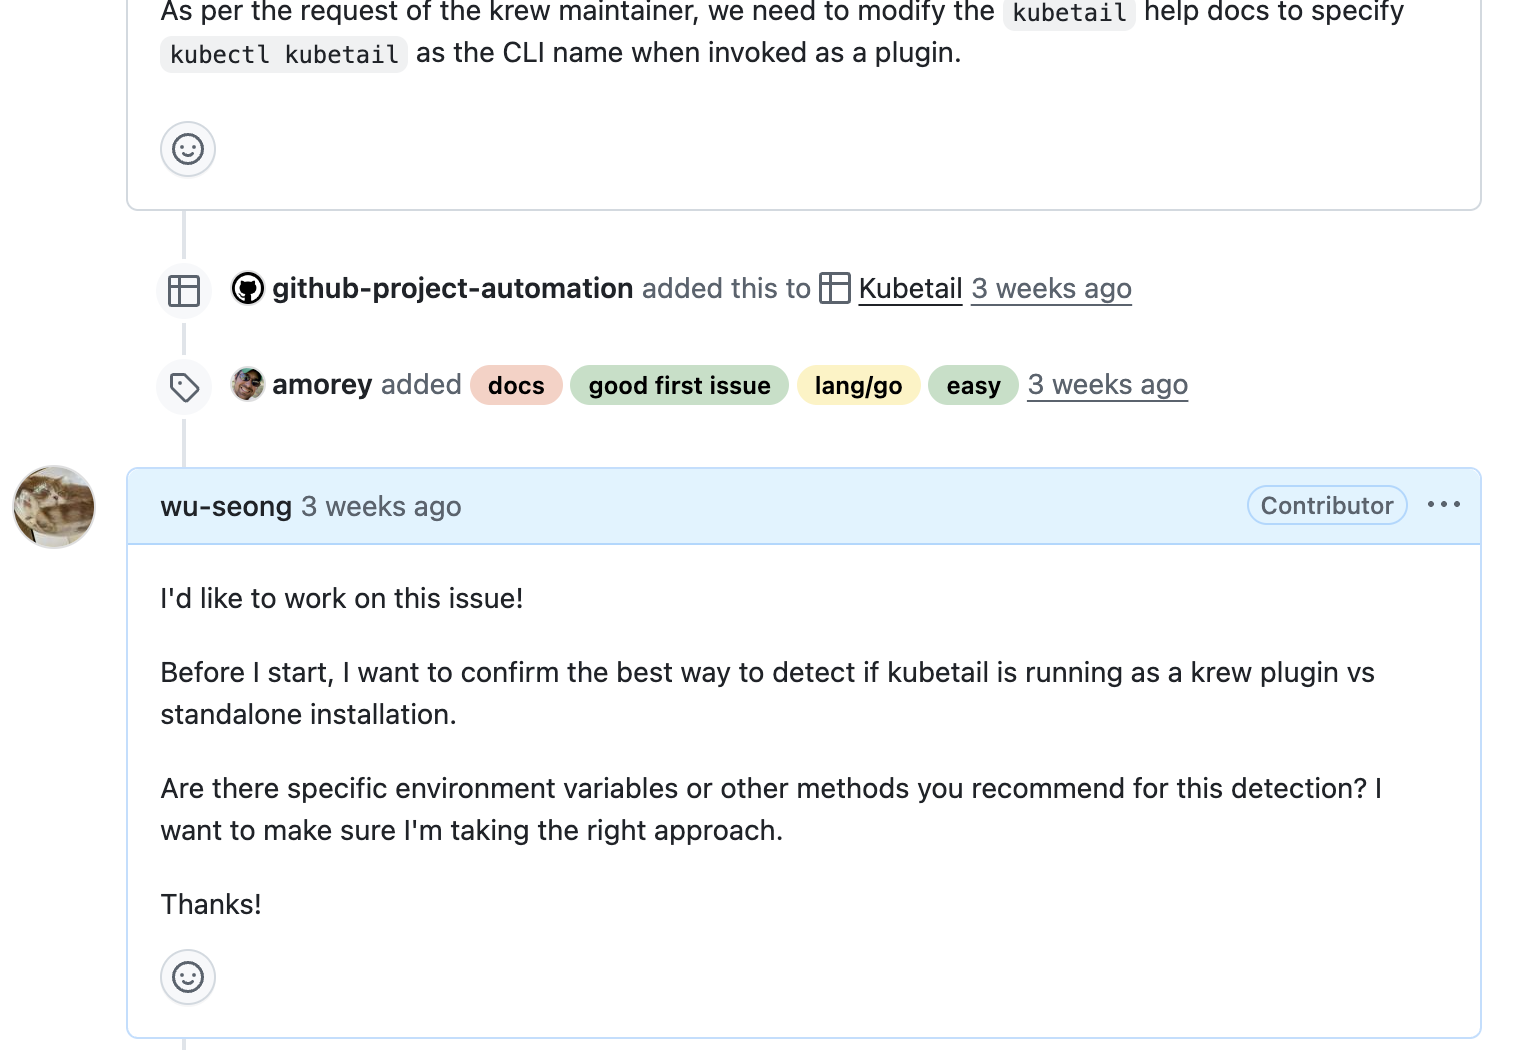Open the github-project-automation profile link

point(452,289)
